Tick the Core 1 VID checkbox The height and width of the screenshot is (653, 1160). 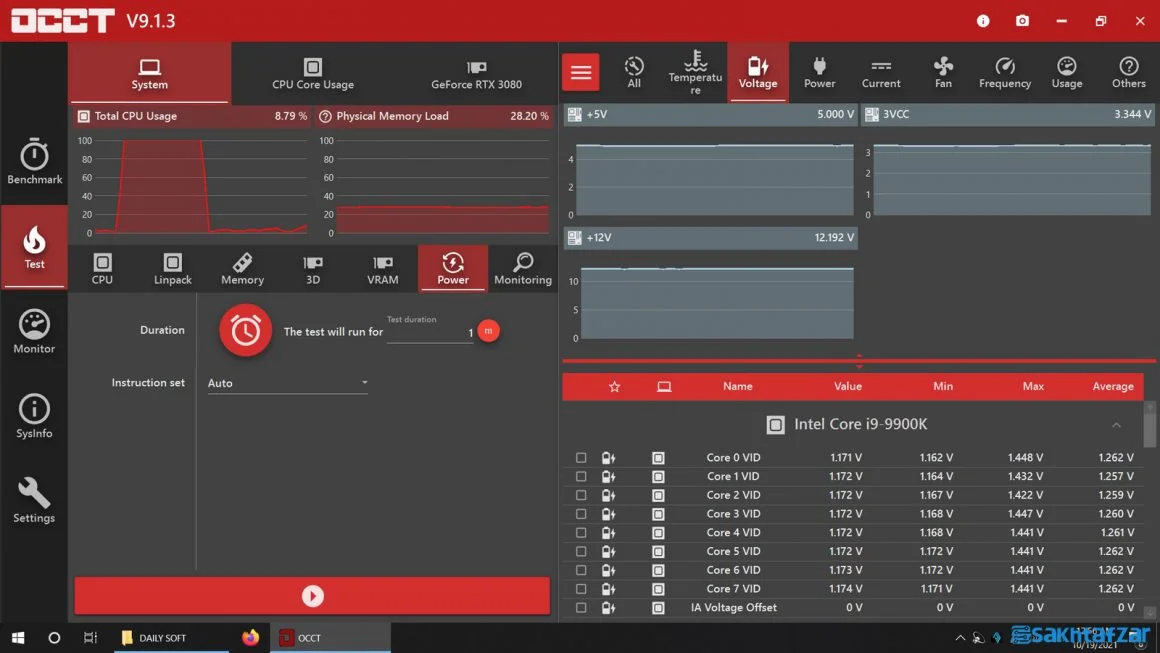[581, 476]
